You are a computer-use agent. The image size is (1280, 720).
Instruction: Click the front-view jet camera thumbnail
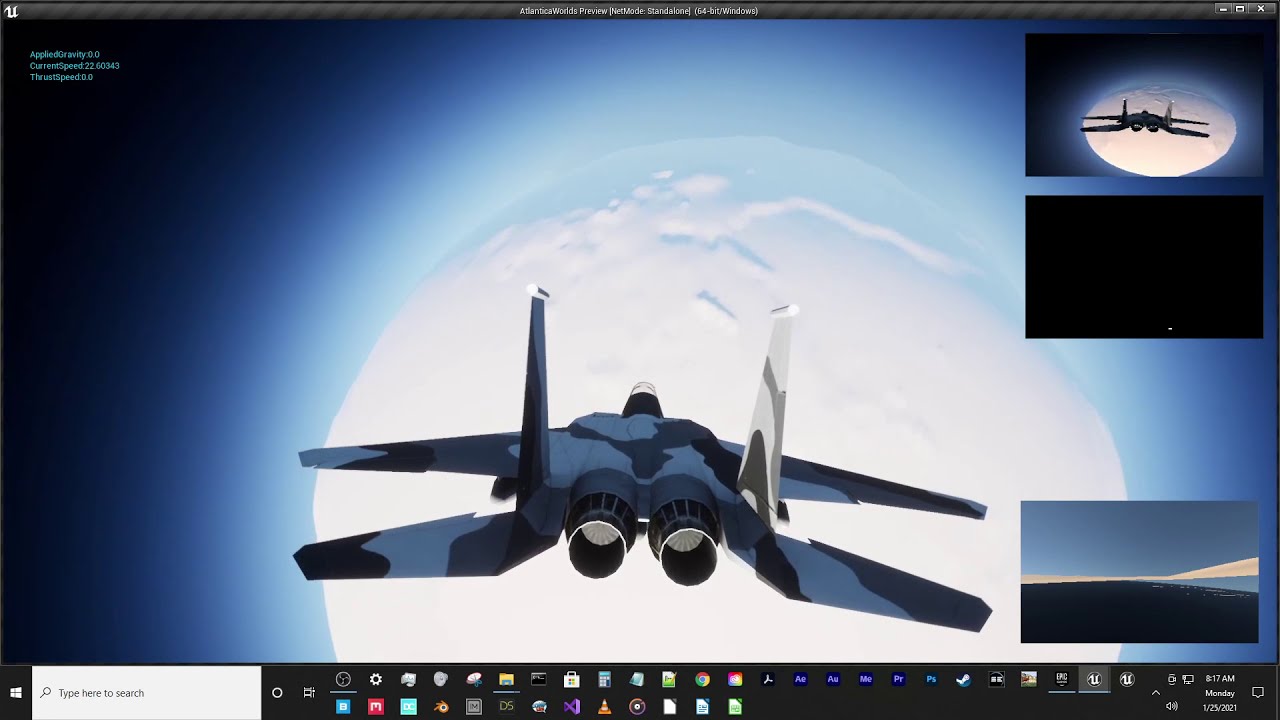point(1144,105)
